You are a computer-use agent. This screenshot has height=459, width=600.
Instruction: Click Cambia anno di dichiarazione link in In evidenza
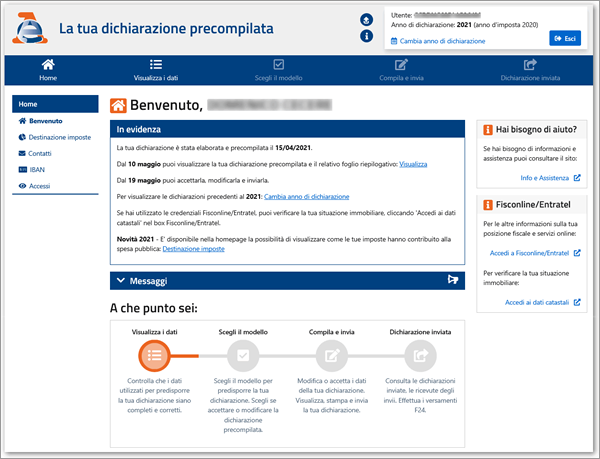point(307,197)
